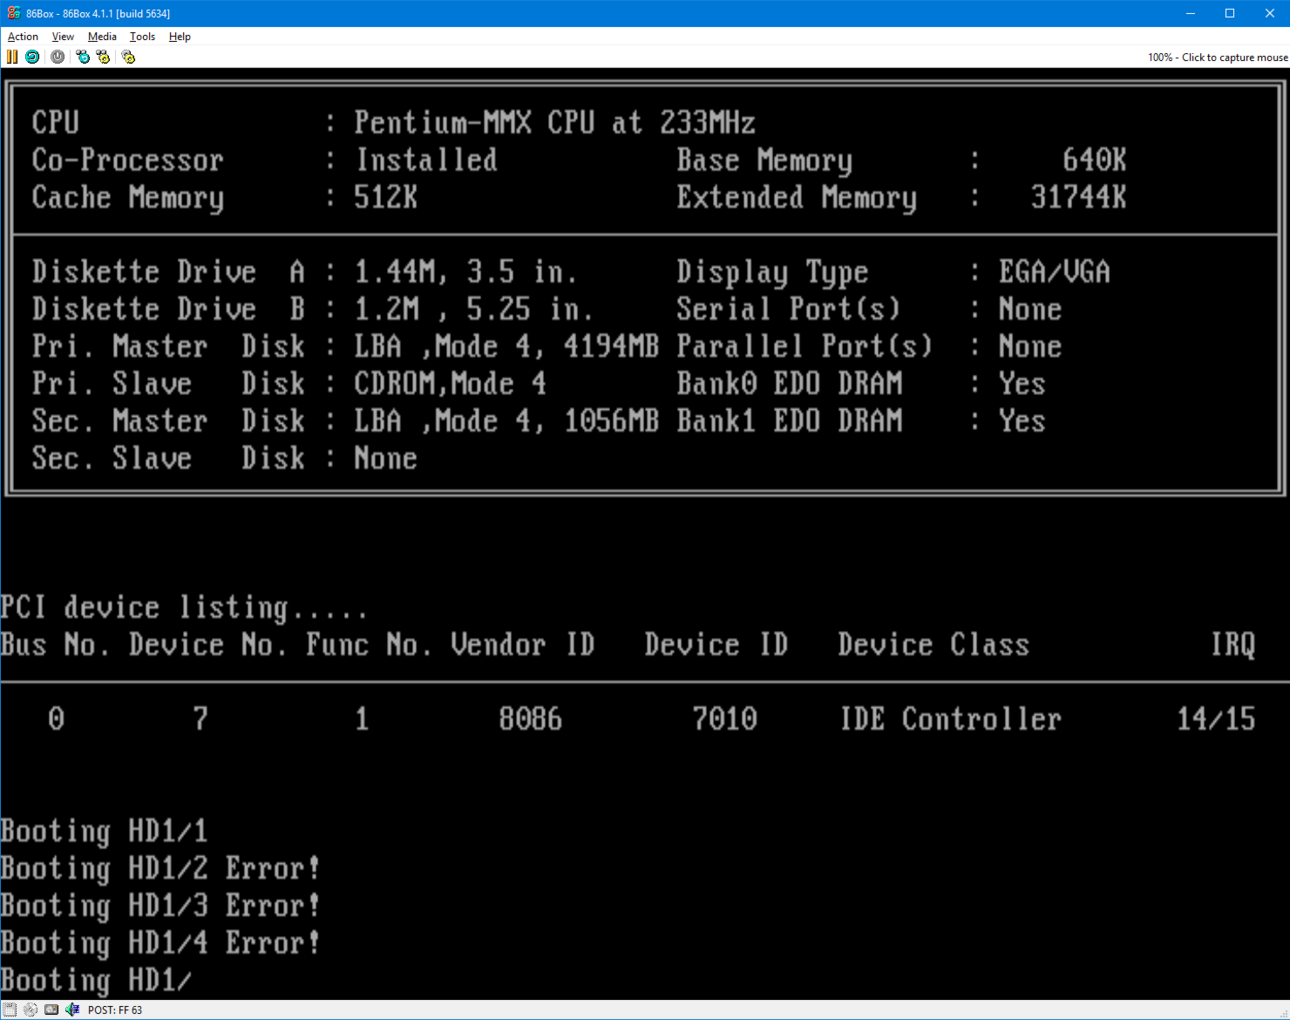
Task: Click the '8086' vendor ID value
Action: click(x=530, y=719)
